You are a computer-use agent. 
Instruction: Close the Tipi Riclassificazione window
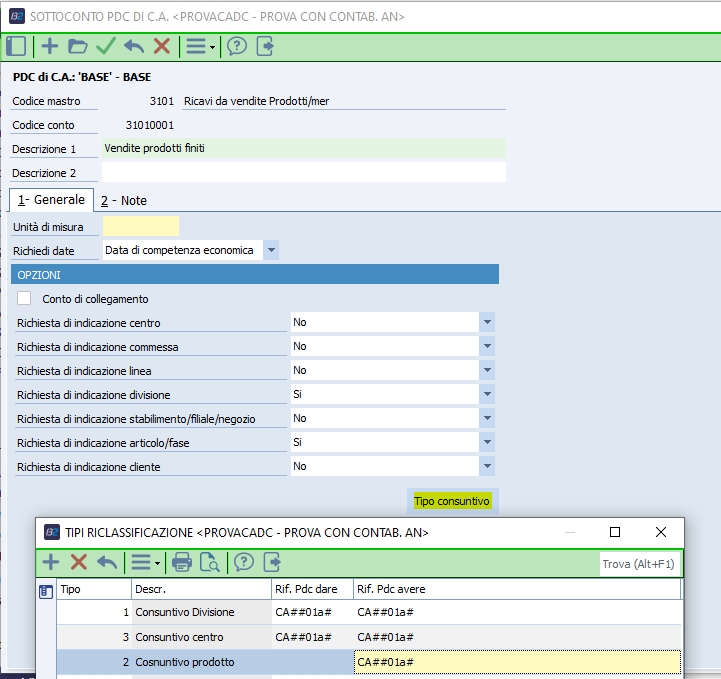point(661,532)
